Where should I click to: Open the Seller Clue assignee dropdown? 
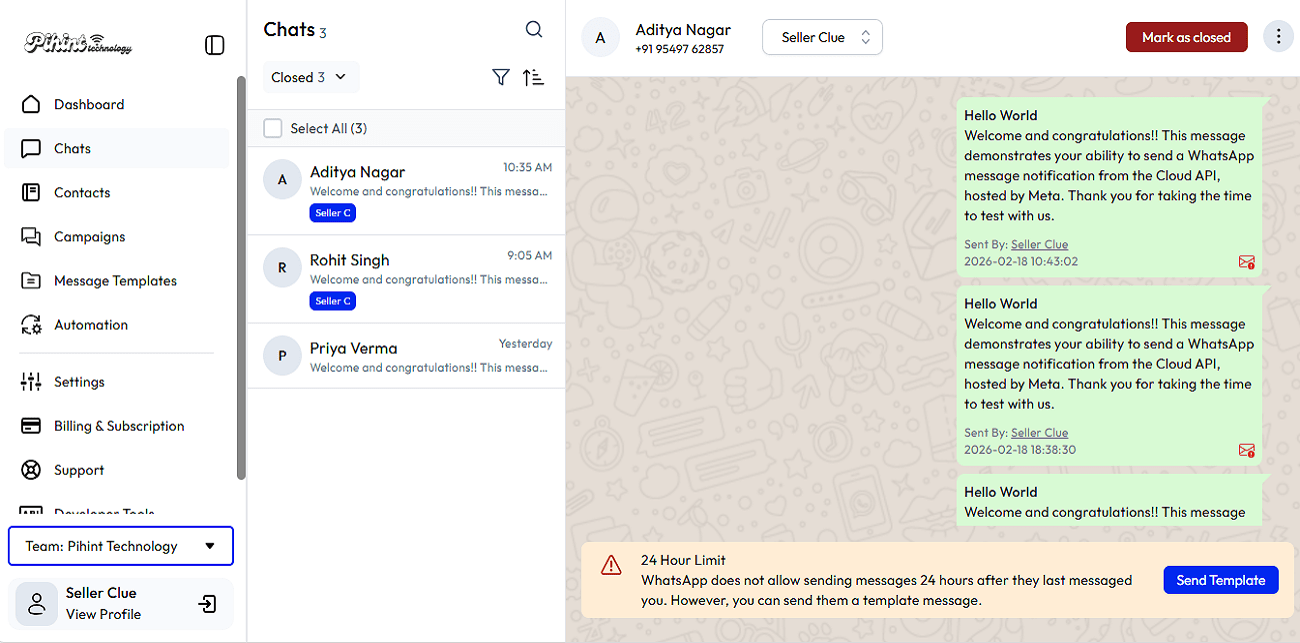822,37
